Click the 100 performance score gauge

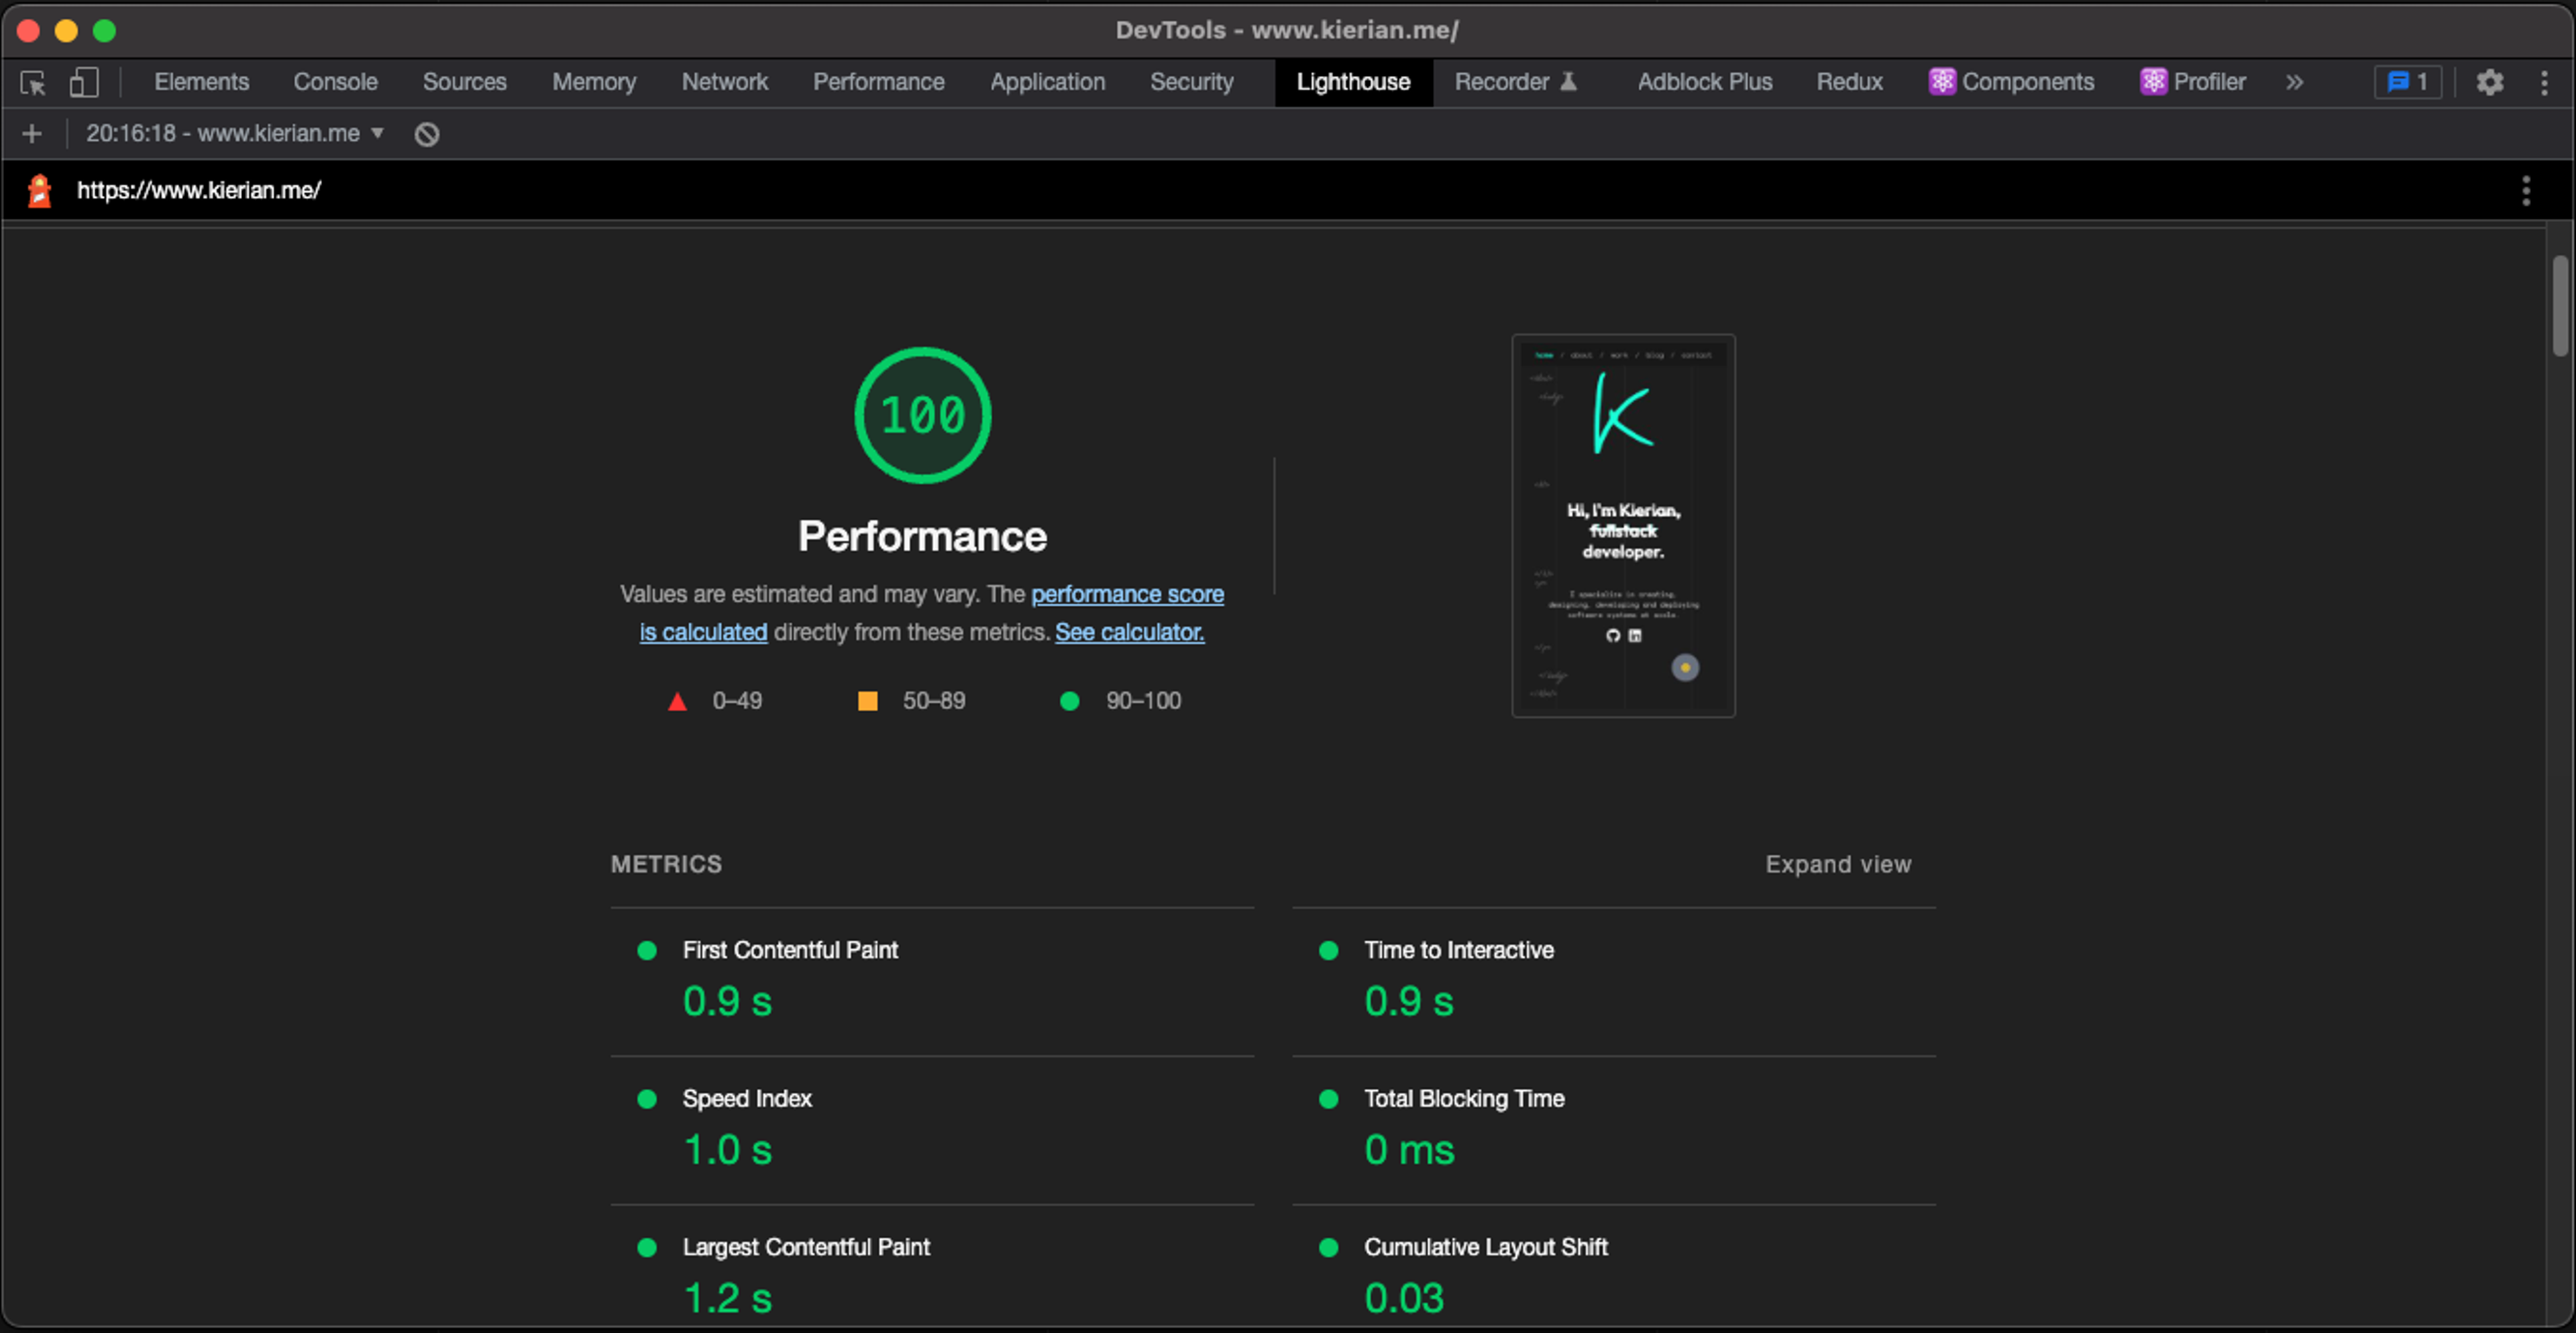922,415
